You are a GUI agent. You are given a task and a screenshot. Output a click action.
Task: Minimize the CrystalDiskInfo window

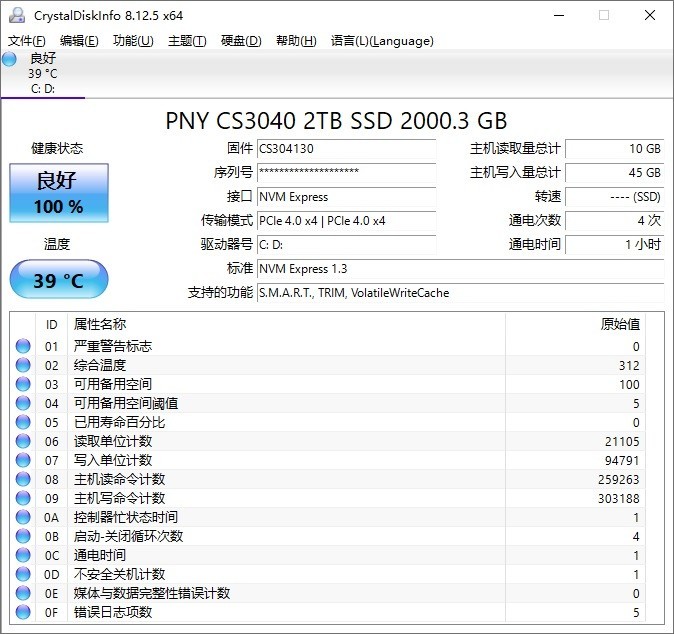tap(559, 15)
